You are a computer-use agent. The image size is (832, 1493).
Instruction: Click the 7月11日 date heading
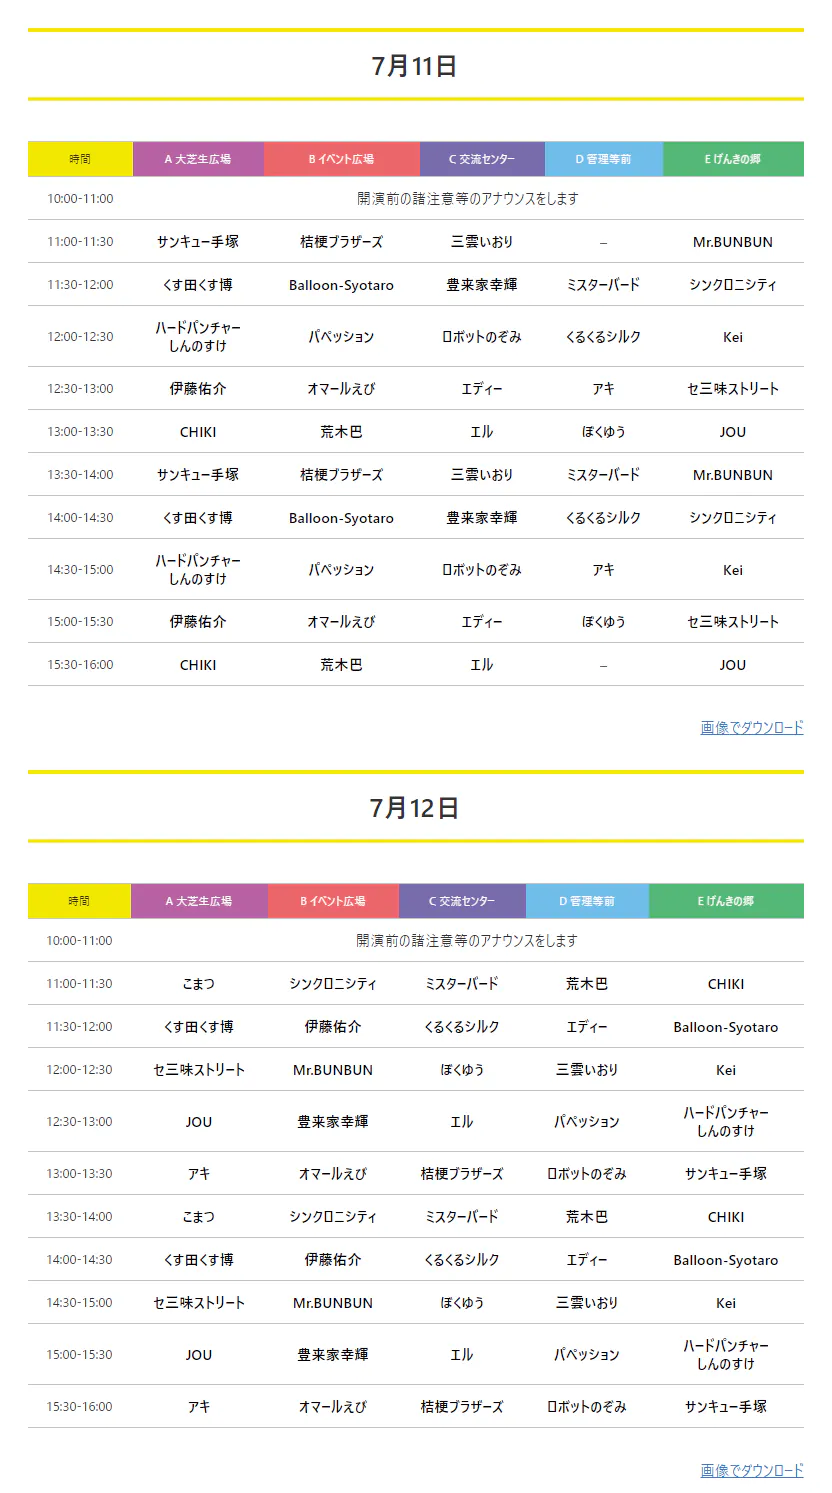[415, 66]
